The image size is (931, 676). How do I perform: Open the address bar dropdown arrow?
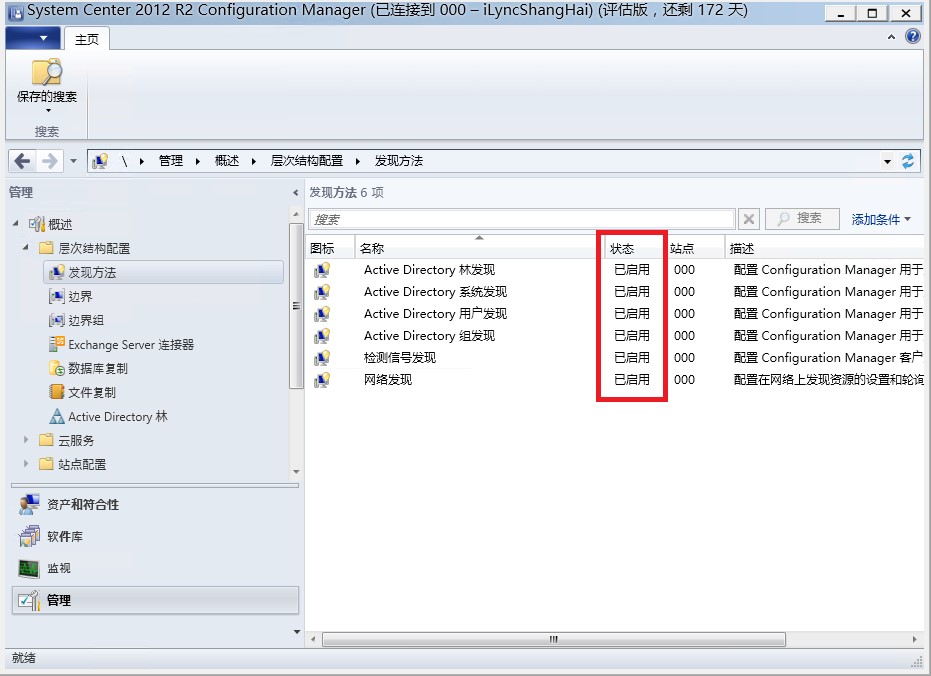pyautogui.click(x=887, y=161)
